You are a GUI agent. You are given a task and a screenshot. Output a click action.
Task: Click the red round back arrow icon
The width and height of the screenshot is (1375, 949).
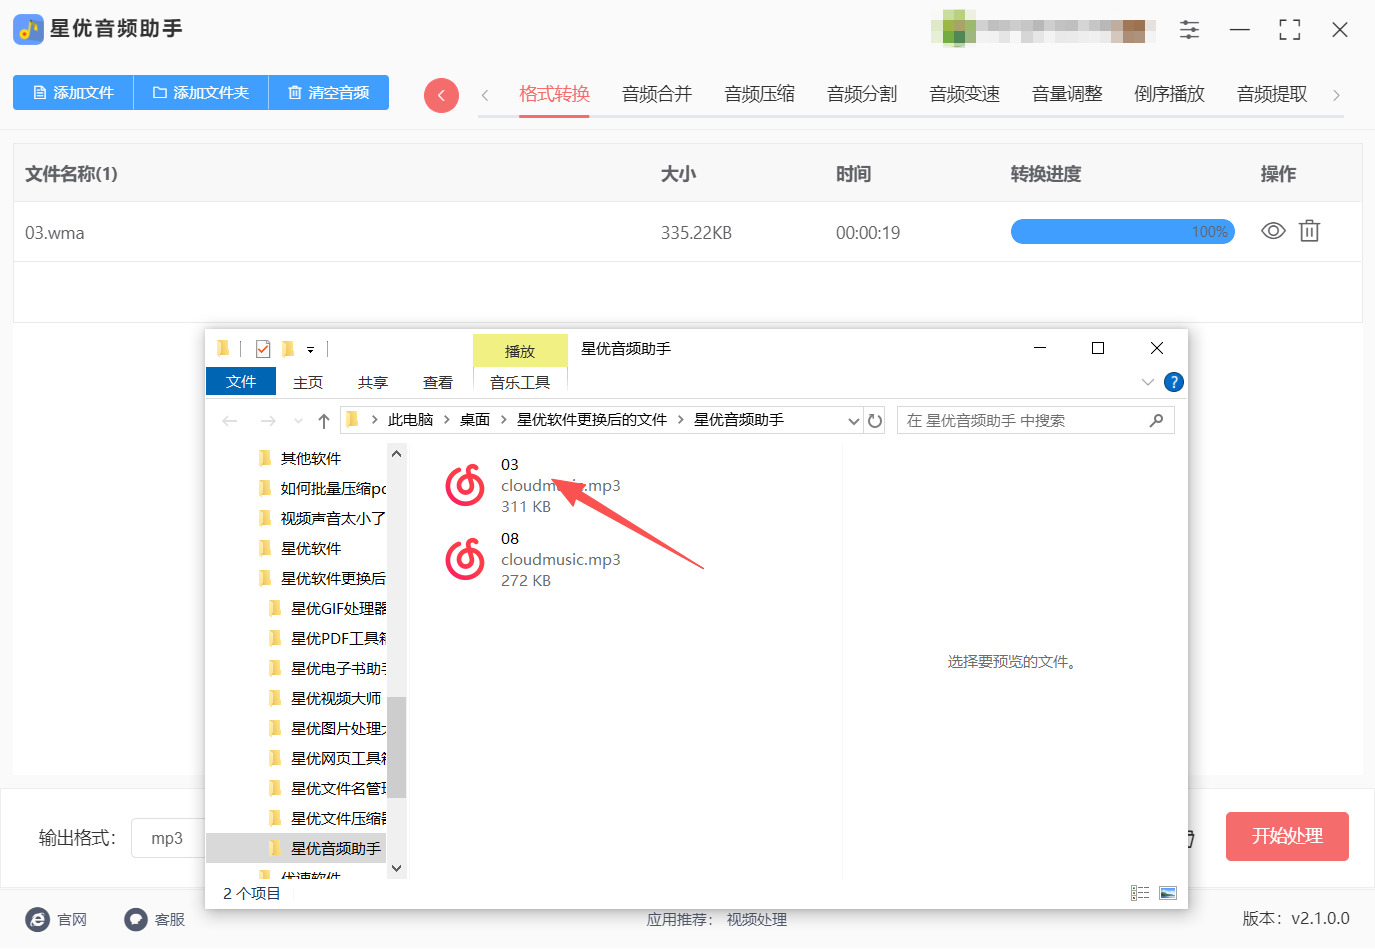441,96
